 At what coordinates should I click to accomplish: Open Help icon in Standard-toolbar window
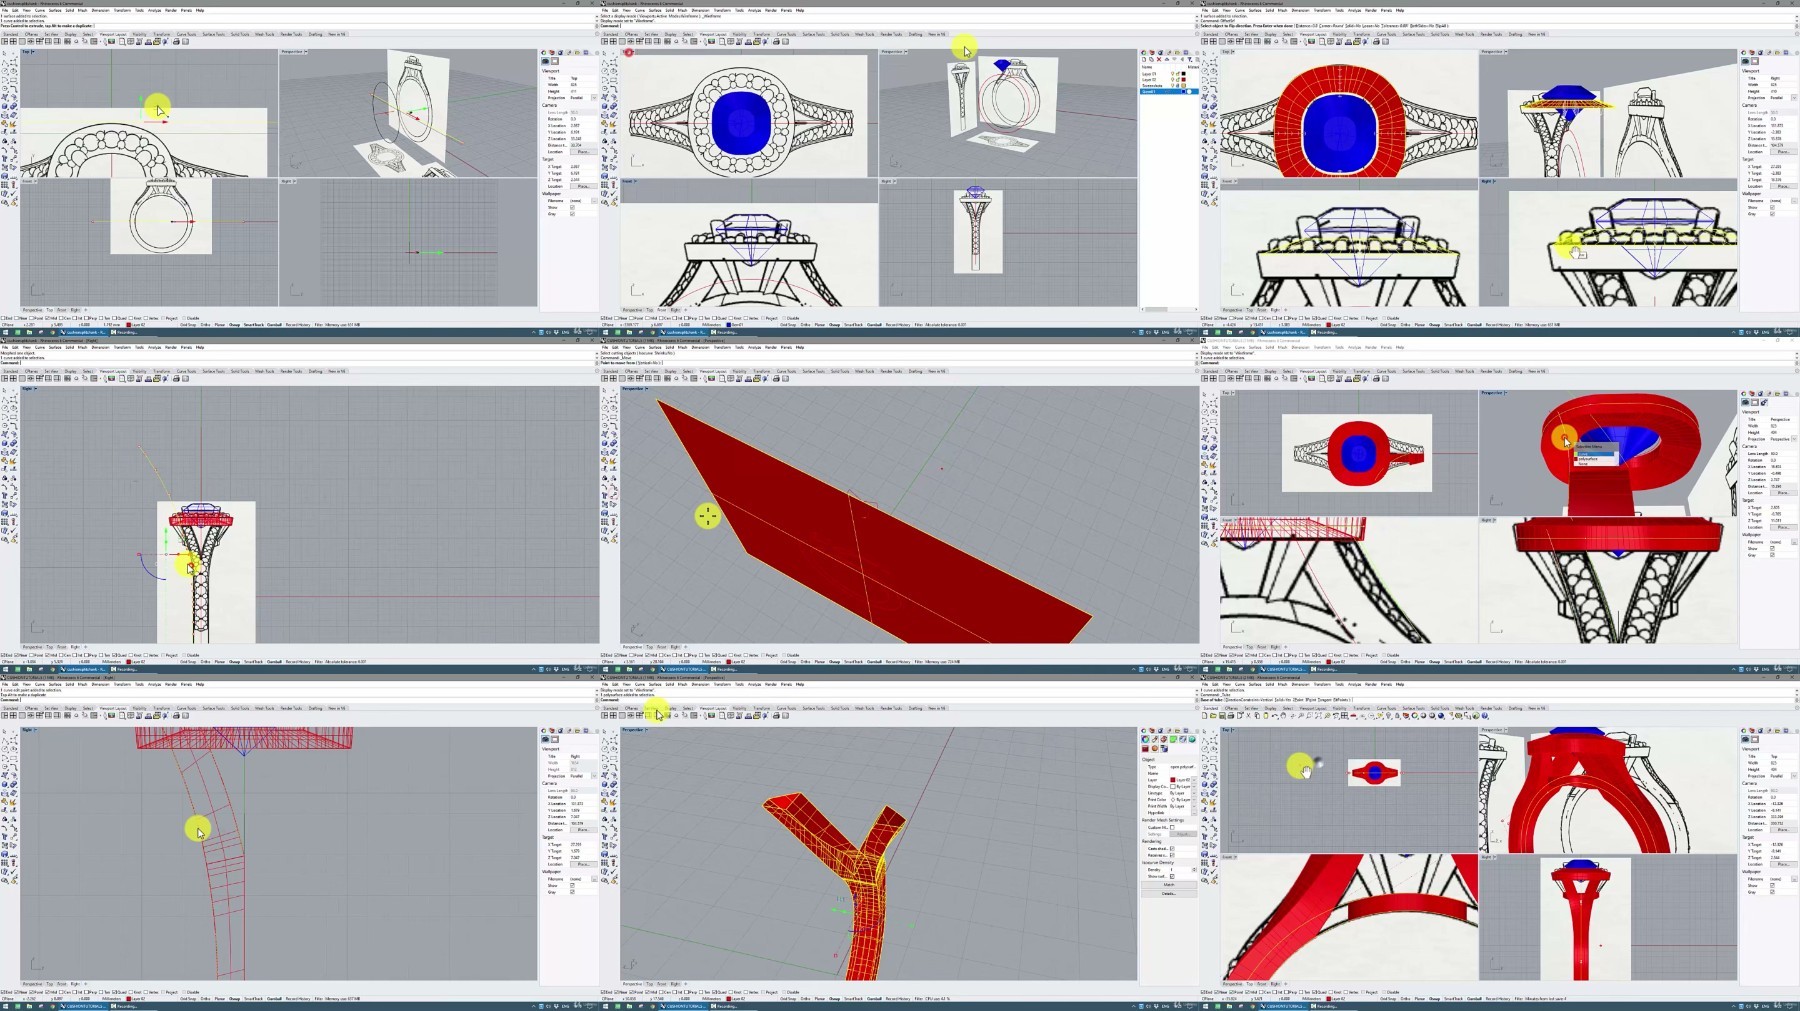1485,716
